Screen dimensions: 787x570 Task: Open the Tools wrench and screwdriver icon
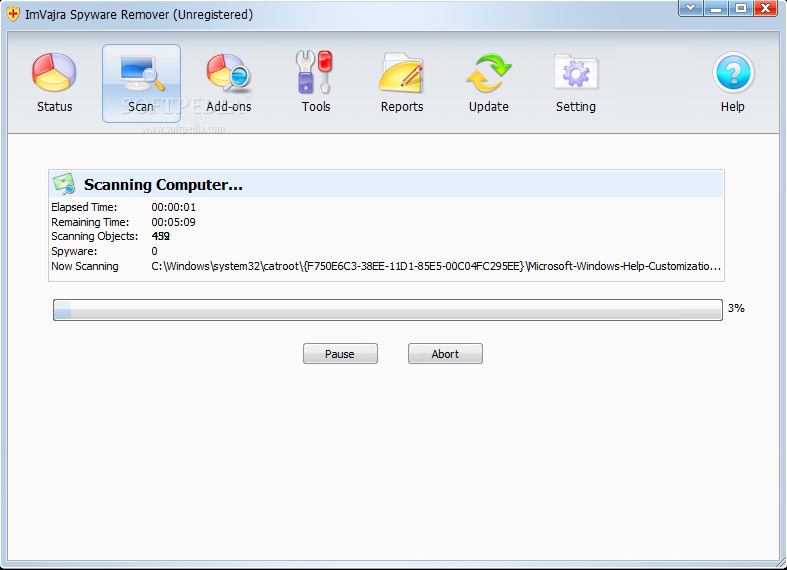pyautogui.click(x=315, y=72)
